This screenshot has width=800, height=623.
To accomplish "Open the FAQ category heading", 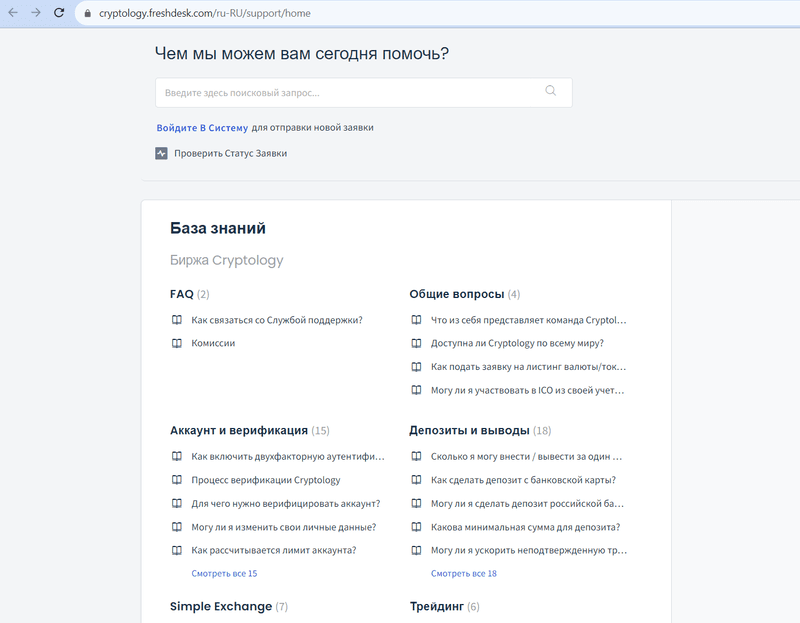I will (182, 294).
